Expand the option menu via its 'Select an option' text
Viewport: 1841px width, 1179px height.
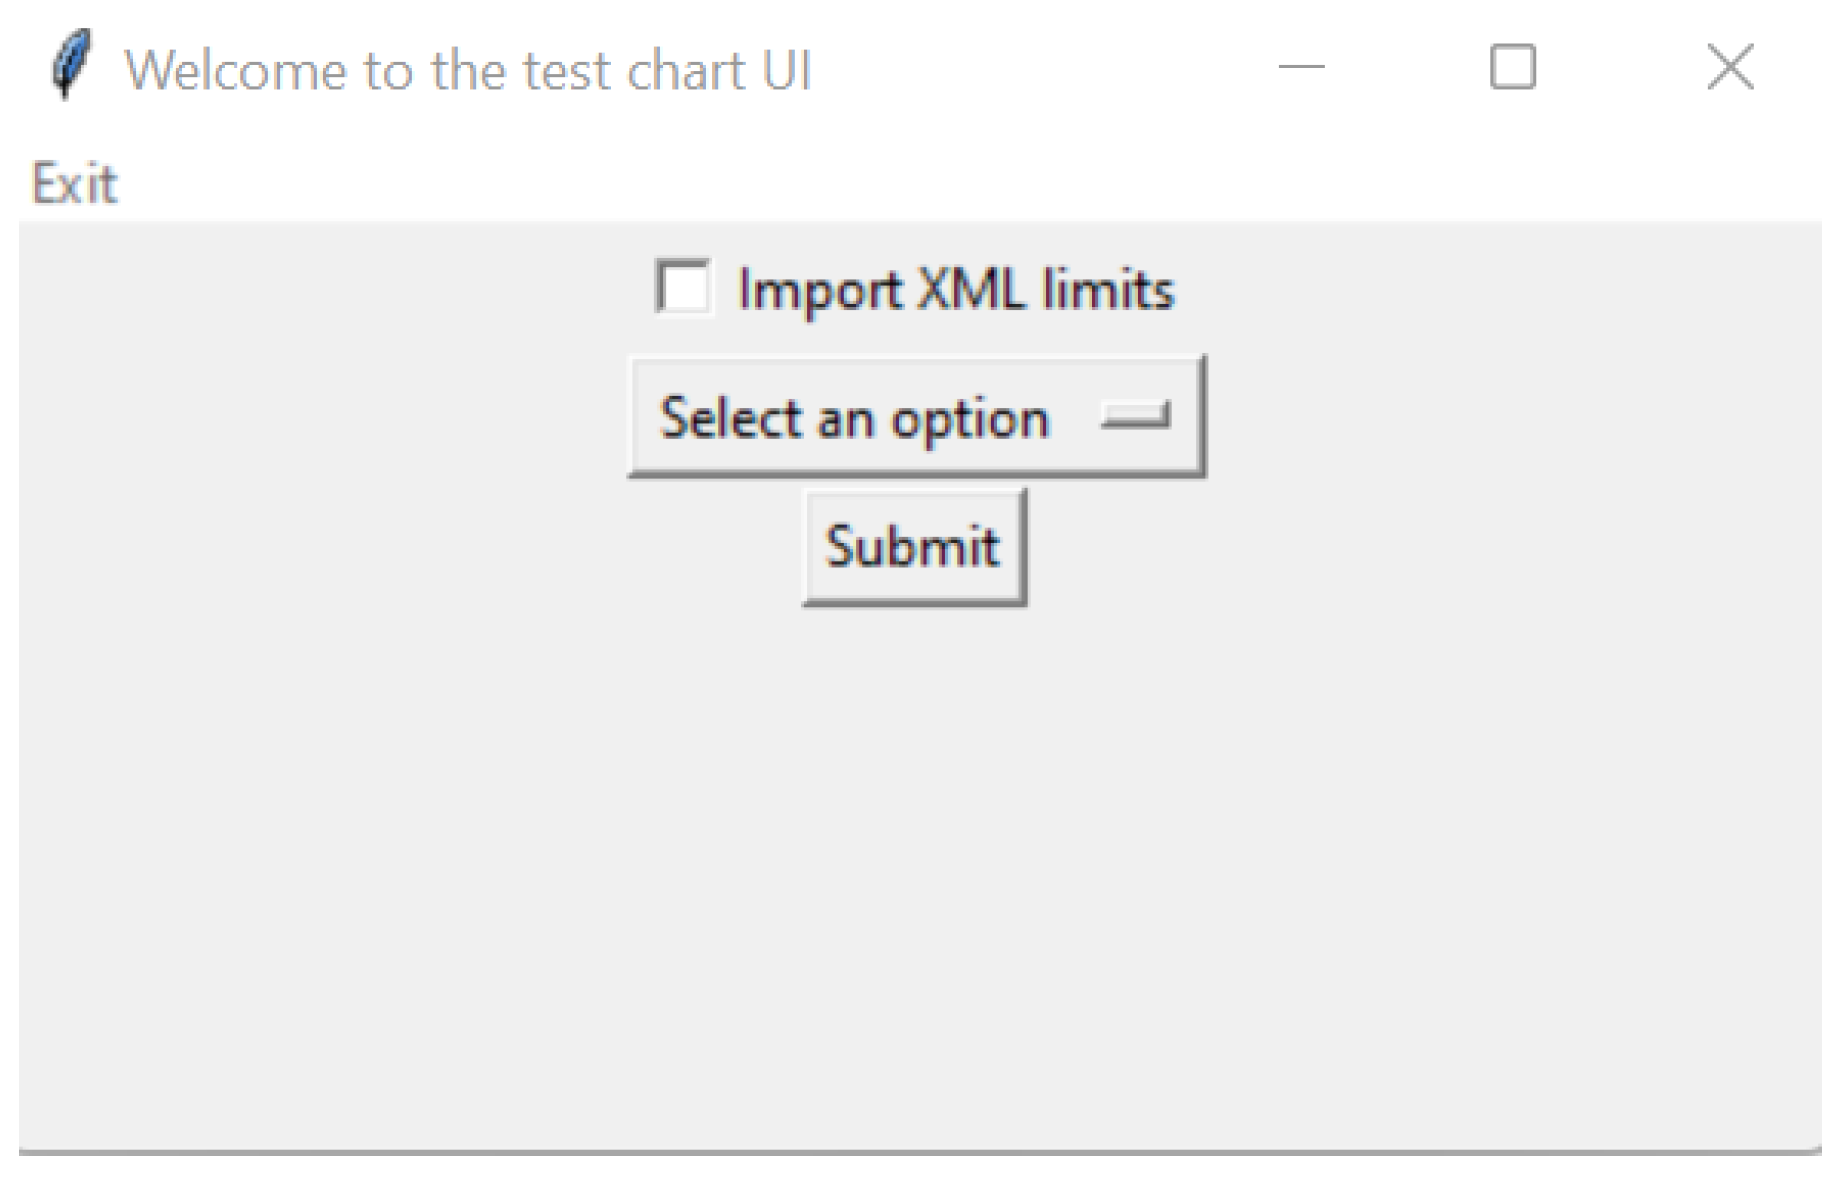coord(853,418)
